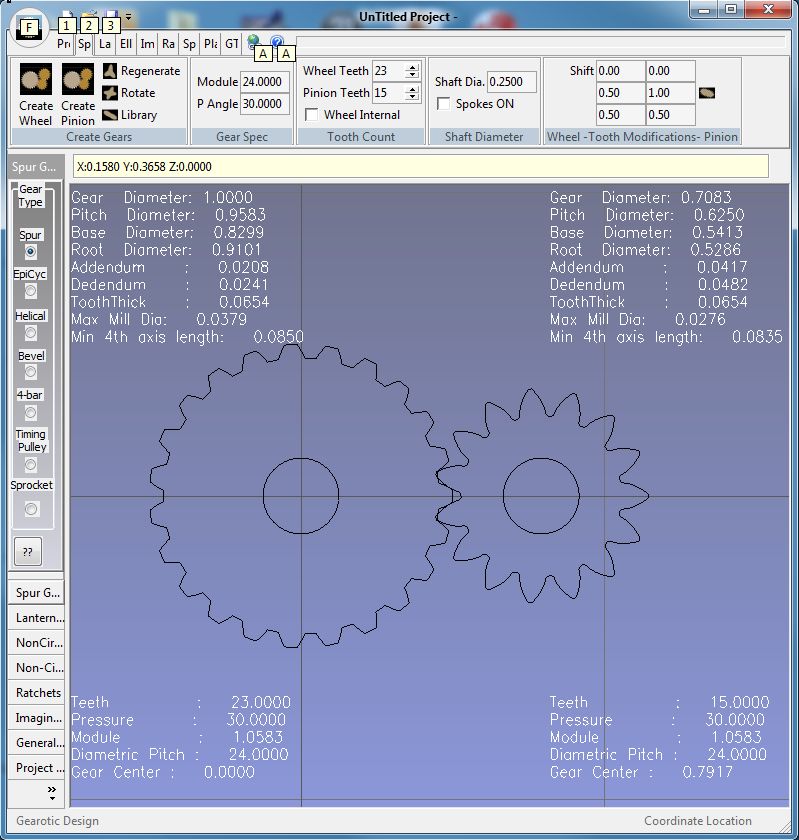
Task: Select the Bevel gear type radio button
Action: click(x=31, y=372)
